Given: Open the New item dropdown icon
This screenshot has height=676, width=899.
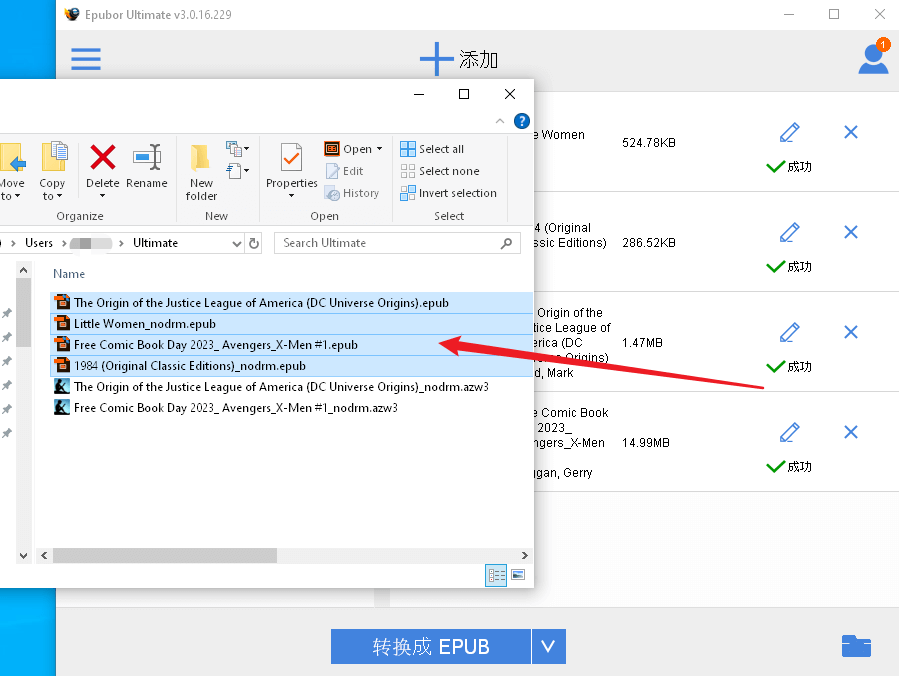Looking at the screenshot, I should pyautogui.click(x=237, y=149).
